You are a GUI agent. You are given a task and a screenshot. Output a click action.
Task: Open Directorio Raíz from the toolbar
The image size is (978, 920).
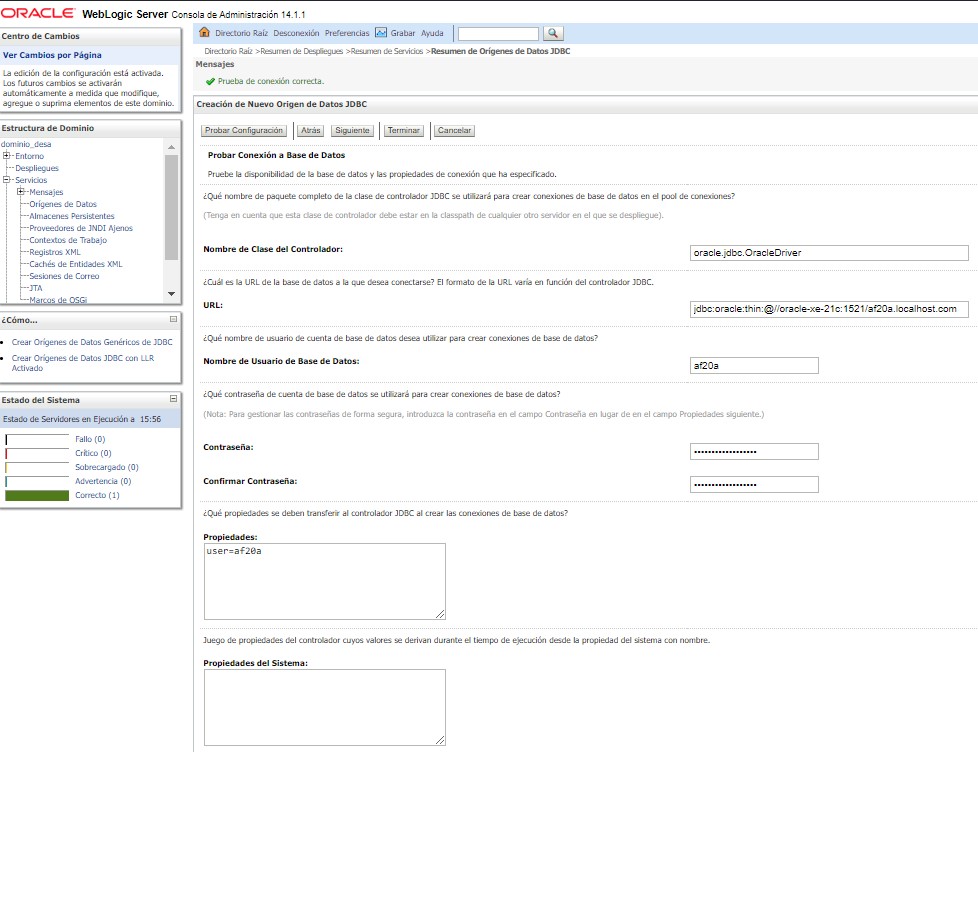(241, 33)
